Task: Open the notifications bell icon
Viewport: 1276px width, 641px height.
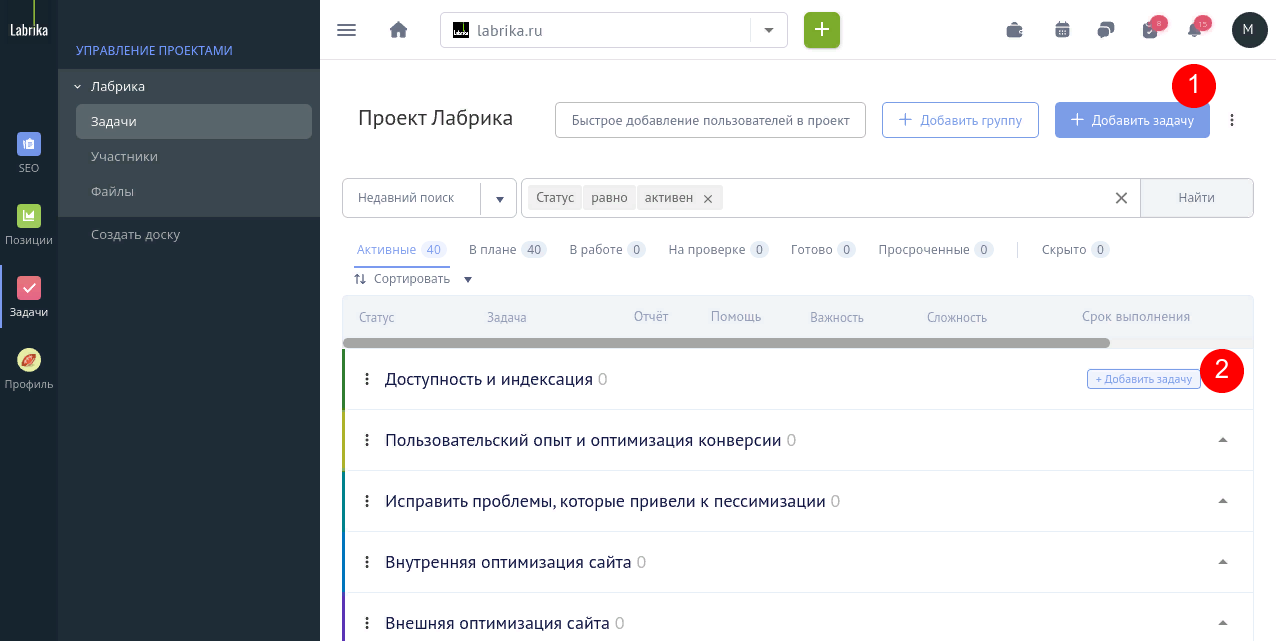Action: (1197, 29)
